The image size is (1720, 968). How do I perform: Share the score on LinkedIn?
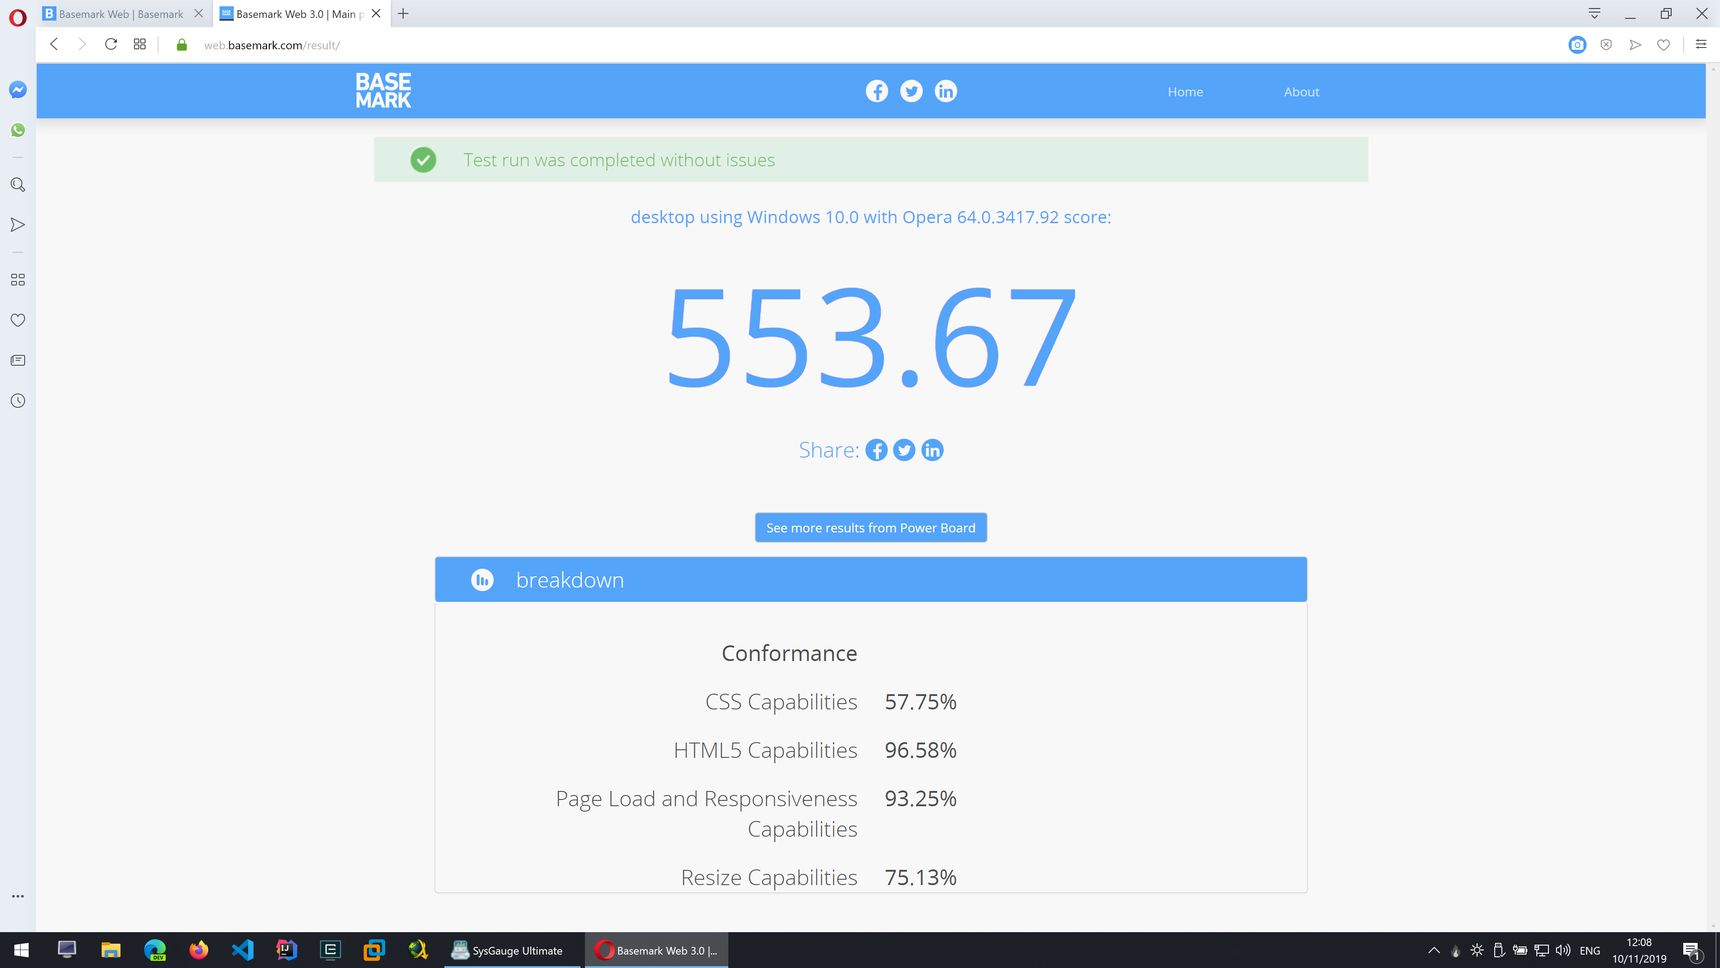[932, 450]
